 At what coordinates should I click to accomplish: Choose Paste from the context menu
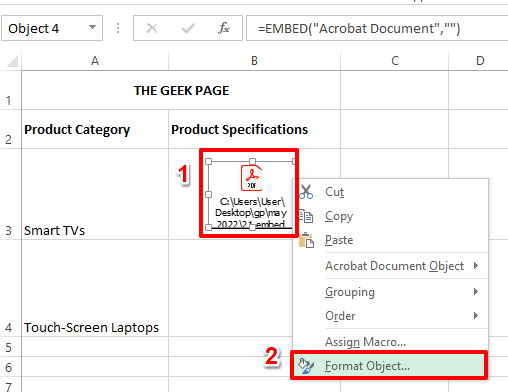tap(390, 240)
